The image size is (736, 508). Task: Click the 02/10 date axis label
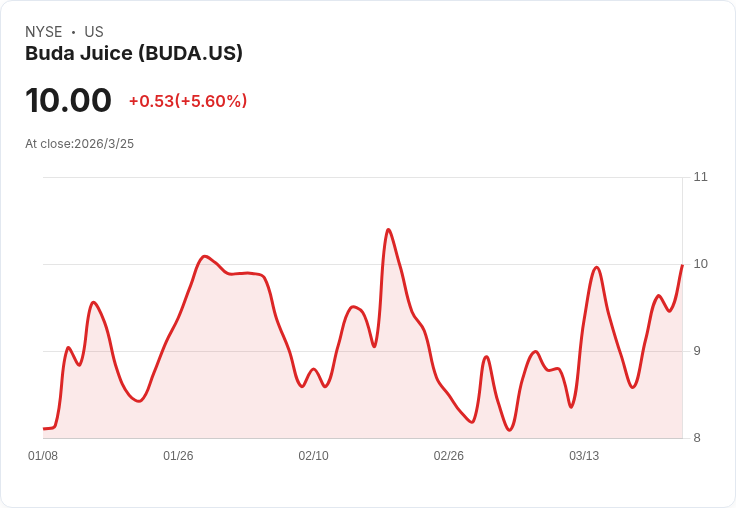click(313, 456)
